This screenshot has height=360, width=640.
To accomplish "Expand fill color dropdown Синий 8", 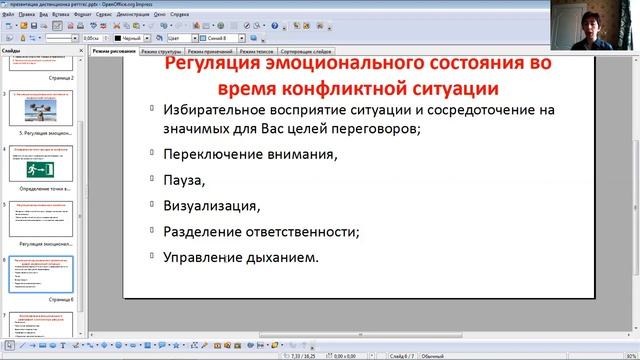I will pyautogui.click(x=241, y=38).
